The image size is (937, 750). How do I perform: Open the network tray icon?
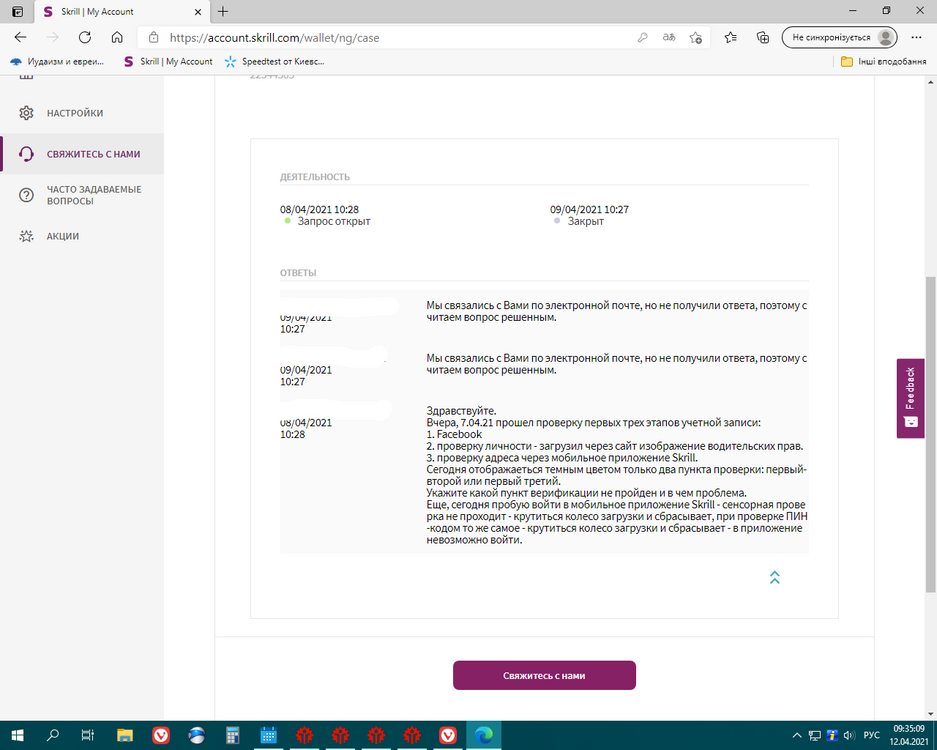814,735
